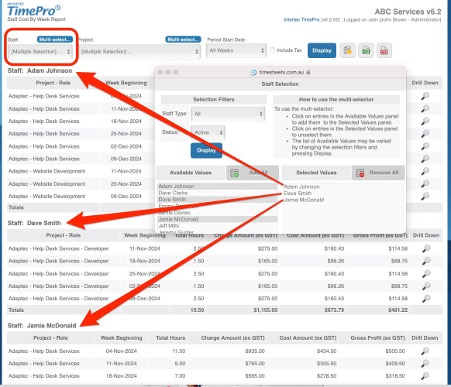Expand the Period Start Date All Weeks dropdown
Screen dimensions: 451x387
pyautogui.click(x=236, y=51)
